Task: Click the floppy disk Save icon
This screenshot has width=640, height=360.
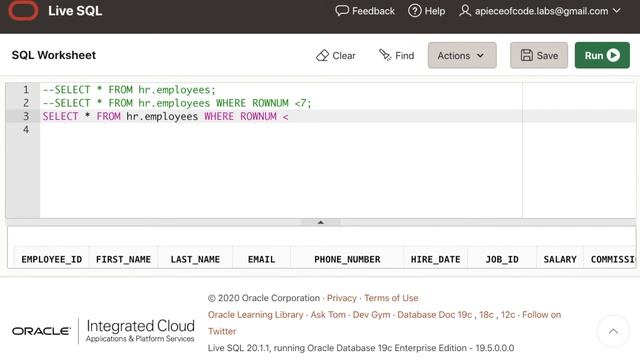Action: click(x=527, y=55)
